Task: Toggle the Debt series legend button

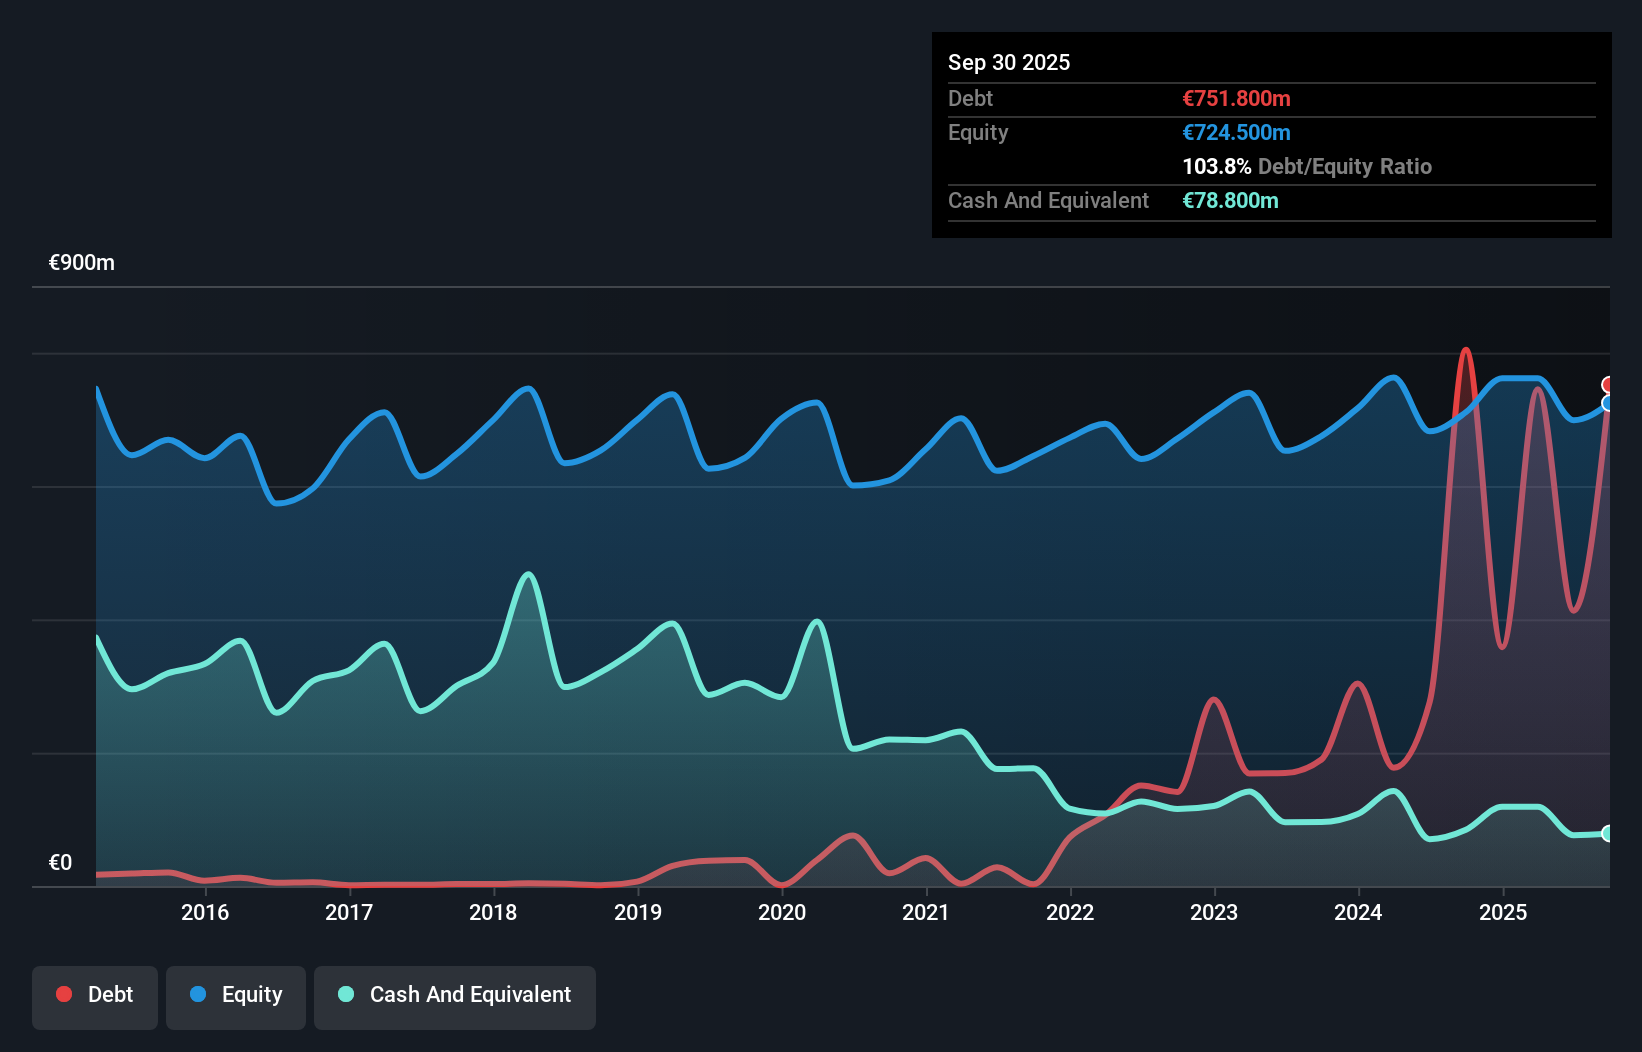Action: [x=95, y=997]
